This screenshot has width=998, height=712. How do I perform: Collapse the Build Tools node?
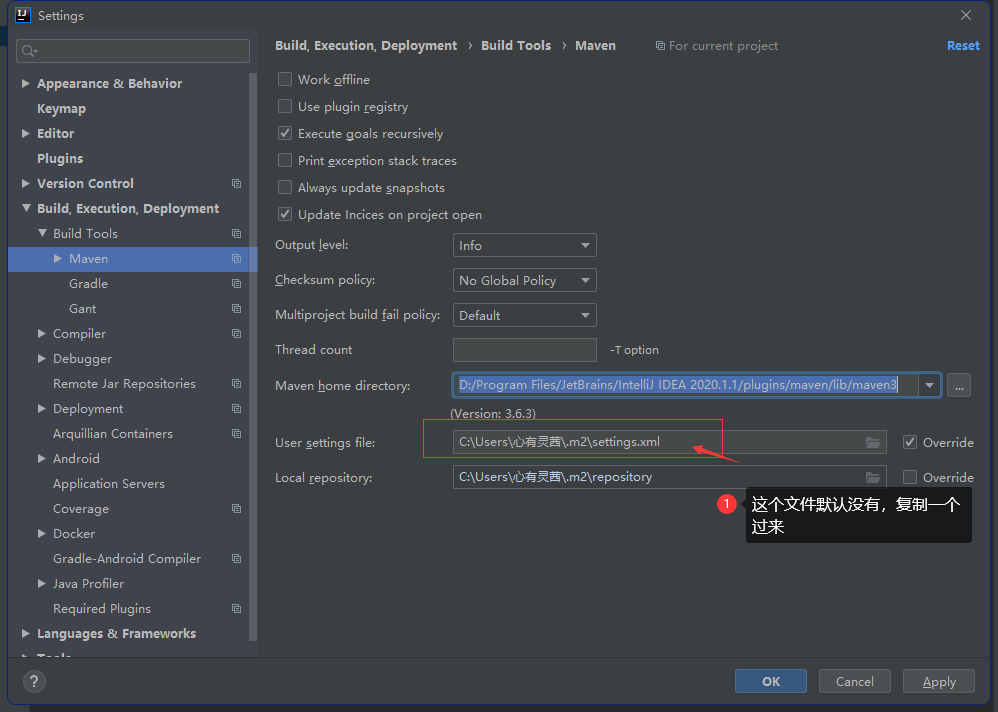pos(42,234)
